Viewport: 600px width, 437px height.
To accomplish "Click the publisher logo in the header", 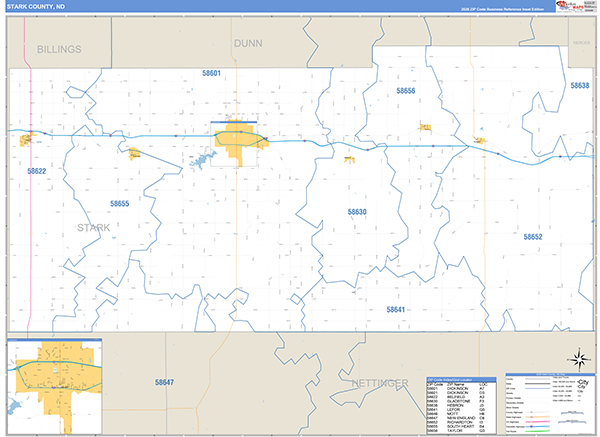I will (574, 6).
